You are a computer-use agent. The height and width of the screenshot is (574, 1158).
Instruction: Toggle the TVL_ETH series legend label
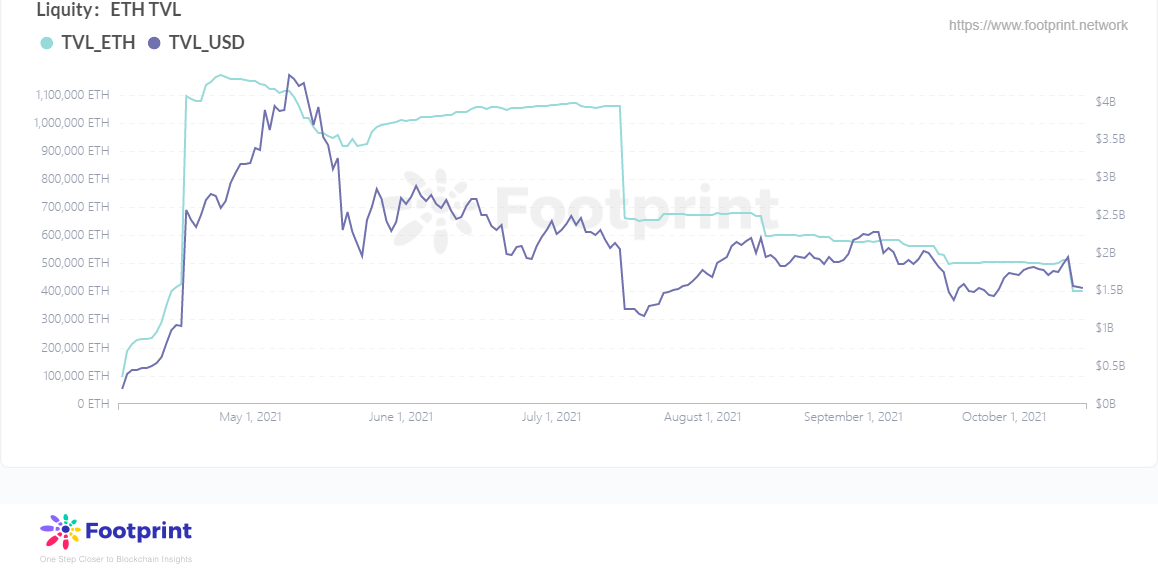98,43
